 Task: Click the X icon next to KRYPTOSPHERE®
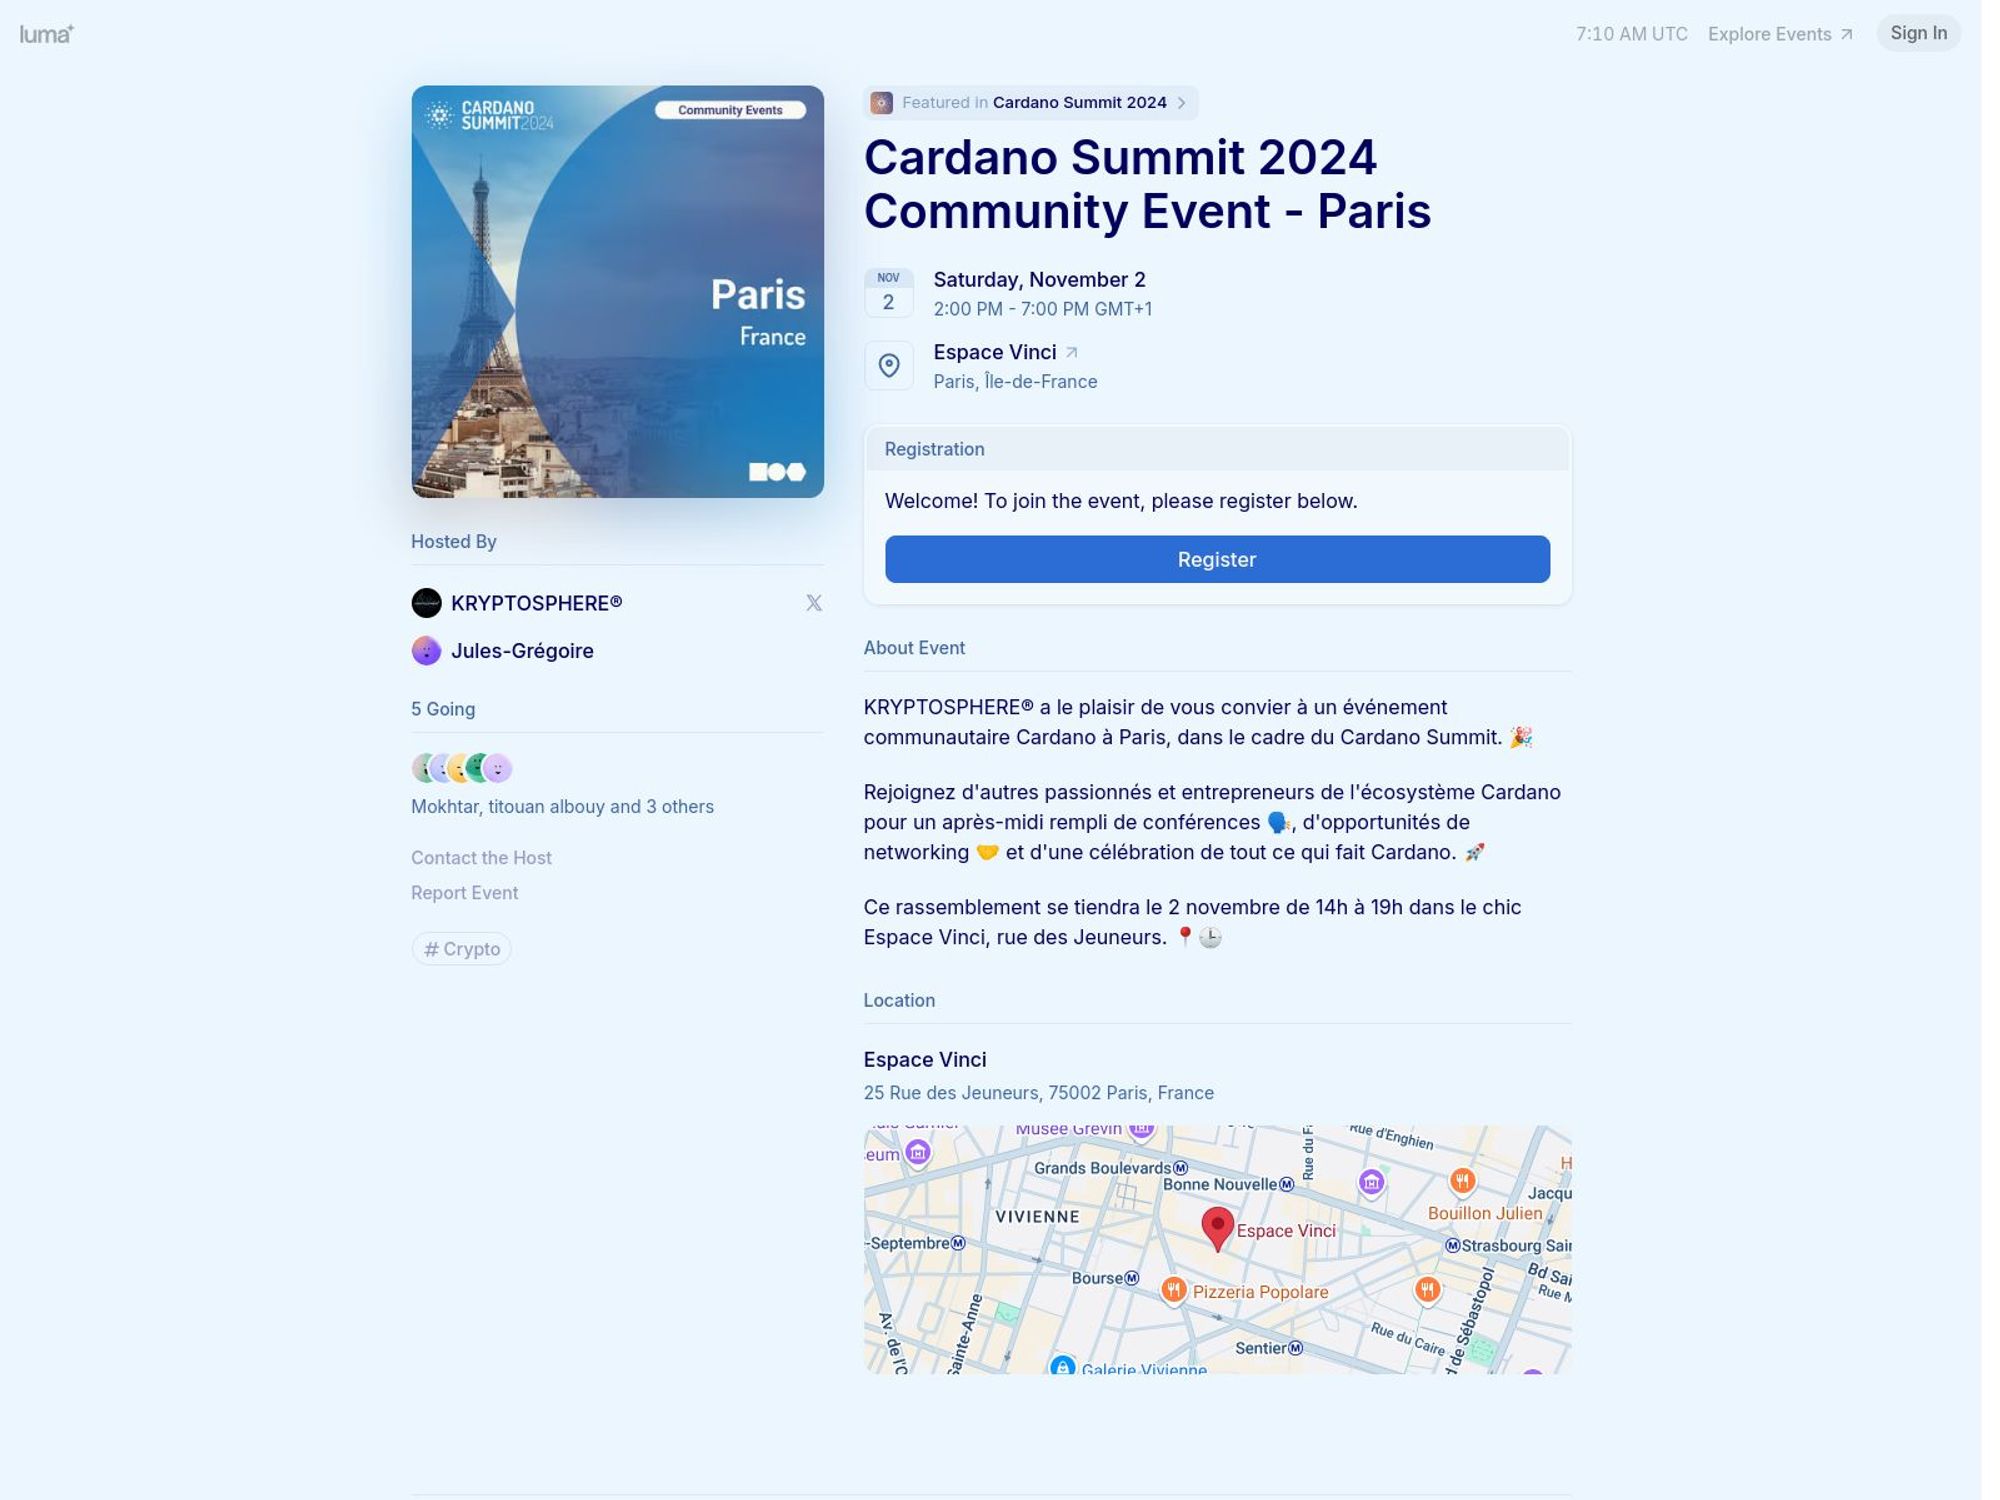click(814, 600)
